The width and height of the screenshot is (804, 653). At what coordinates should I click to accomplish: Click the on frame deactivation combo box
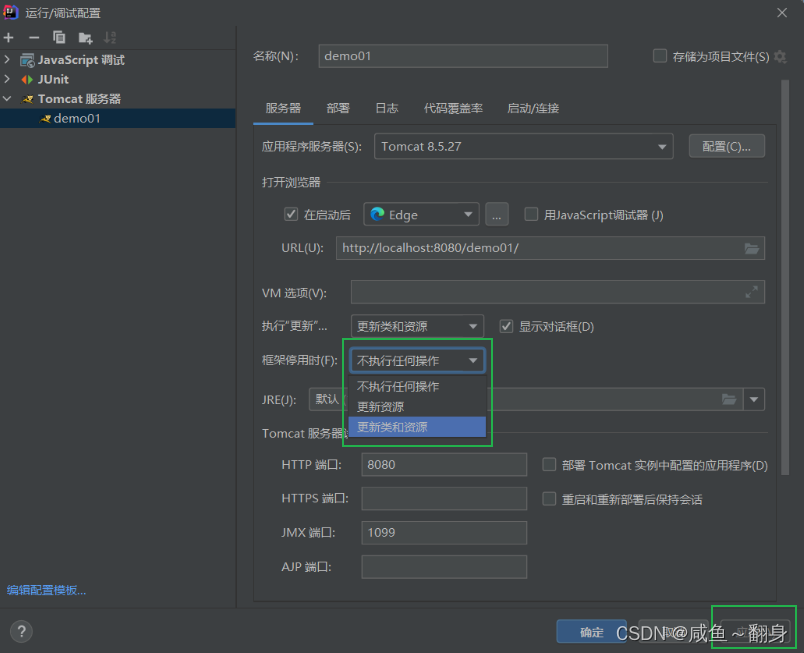click(x=417, y=360)
